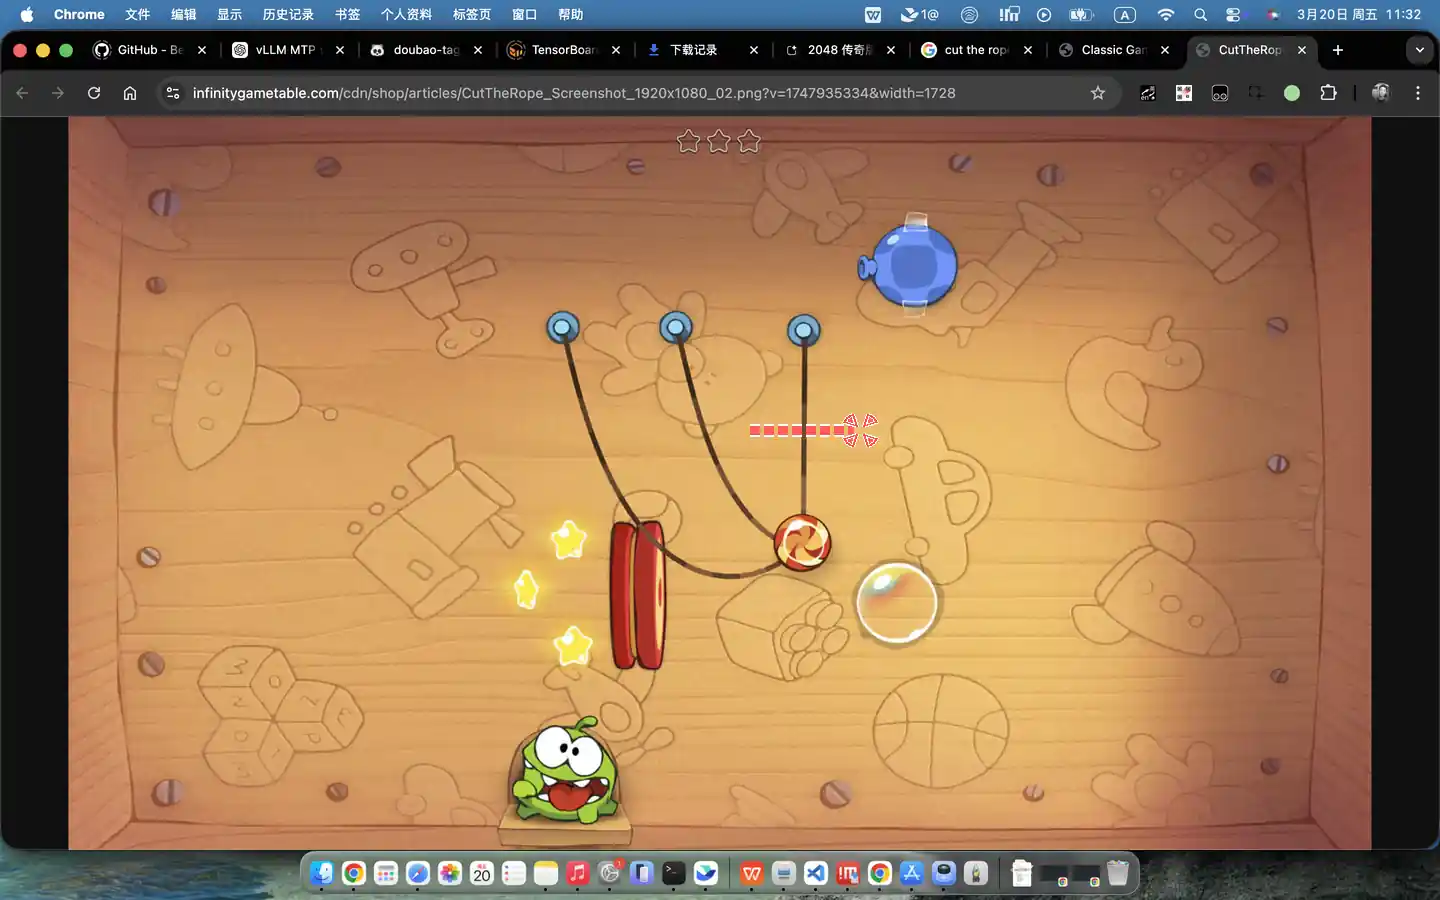This screenshot has width=1440, height=900.
Task: Open Finder from the Dock
Action: pyautogui.click(x=321, y=873)
